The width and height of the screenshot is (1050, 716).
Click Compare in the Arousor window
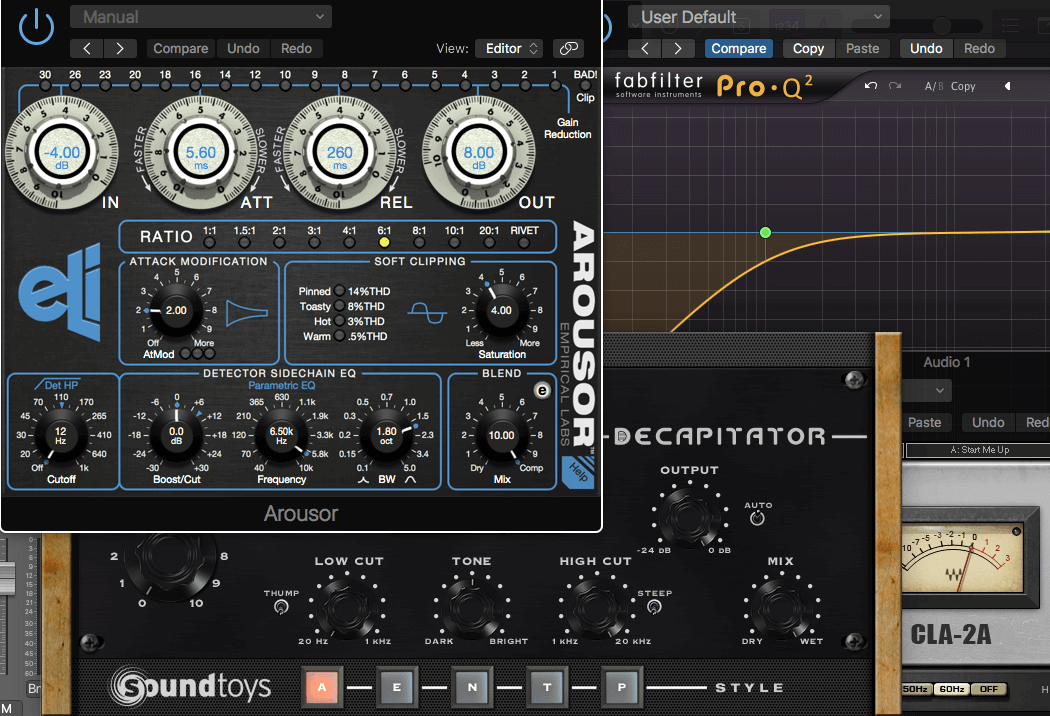coord(181,48)
